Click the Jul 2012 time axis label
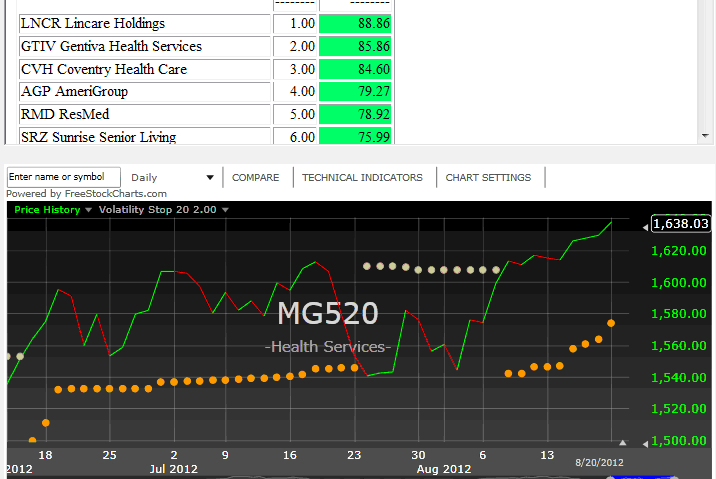The width and height of the screenshot is (716, 479). click(174, 469)
